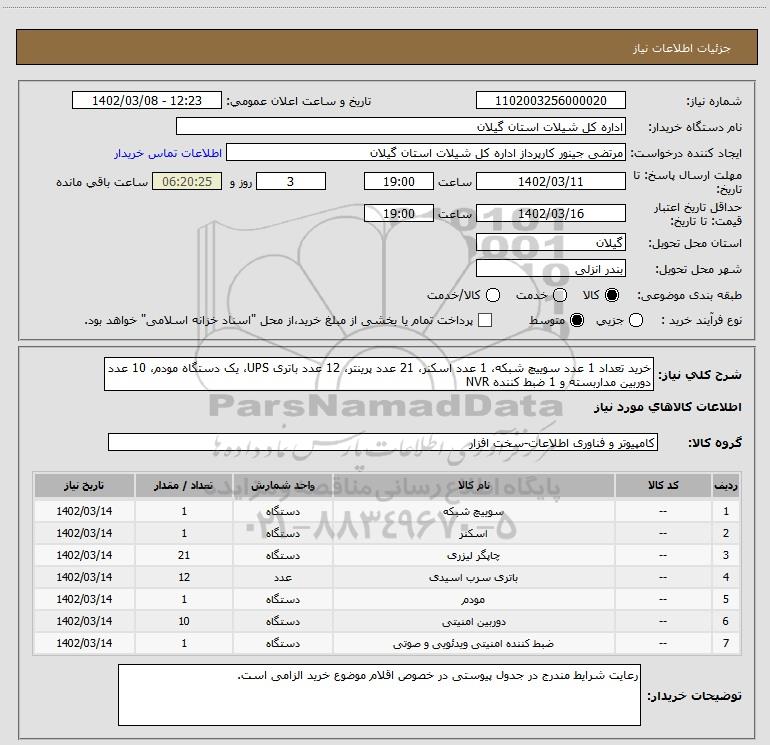Click quantity 12 in باتری row
The width and height of the screenshot is (770, 745).
coord(184,577)
